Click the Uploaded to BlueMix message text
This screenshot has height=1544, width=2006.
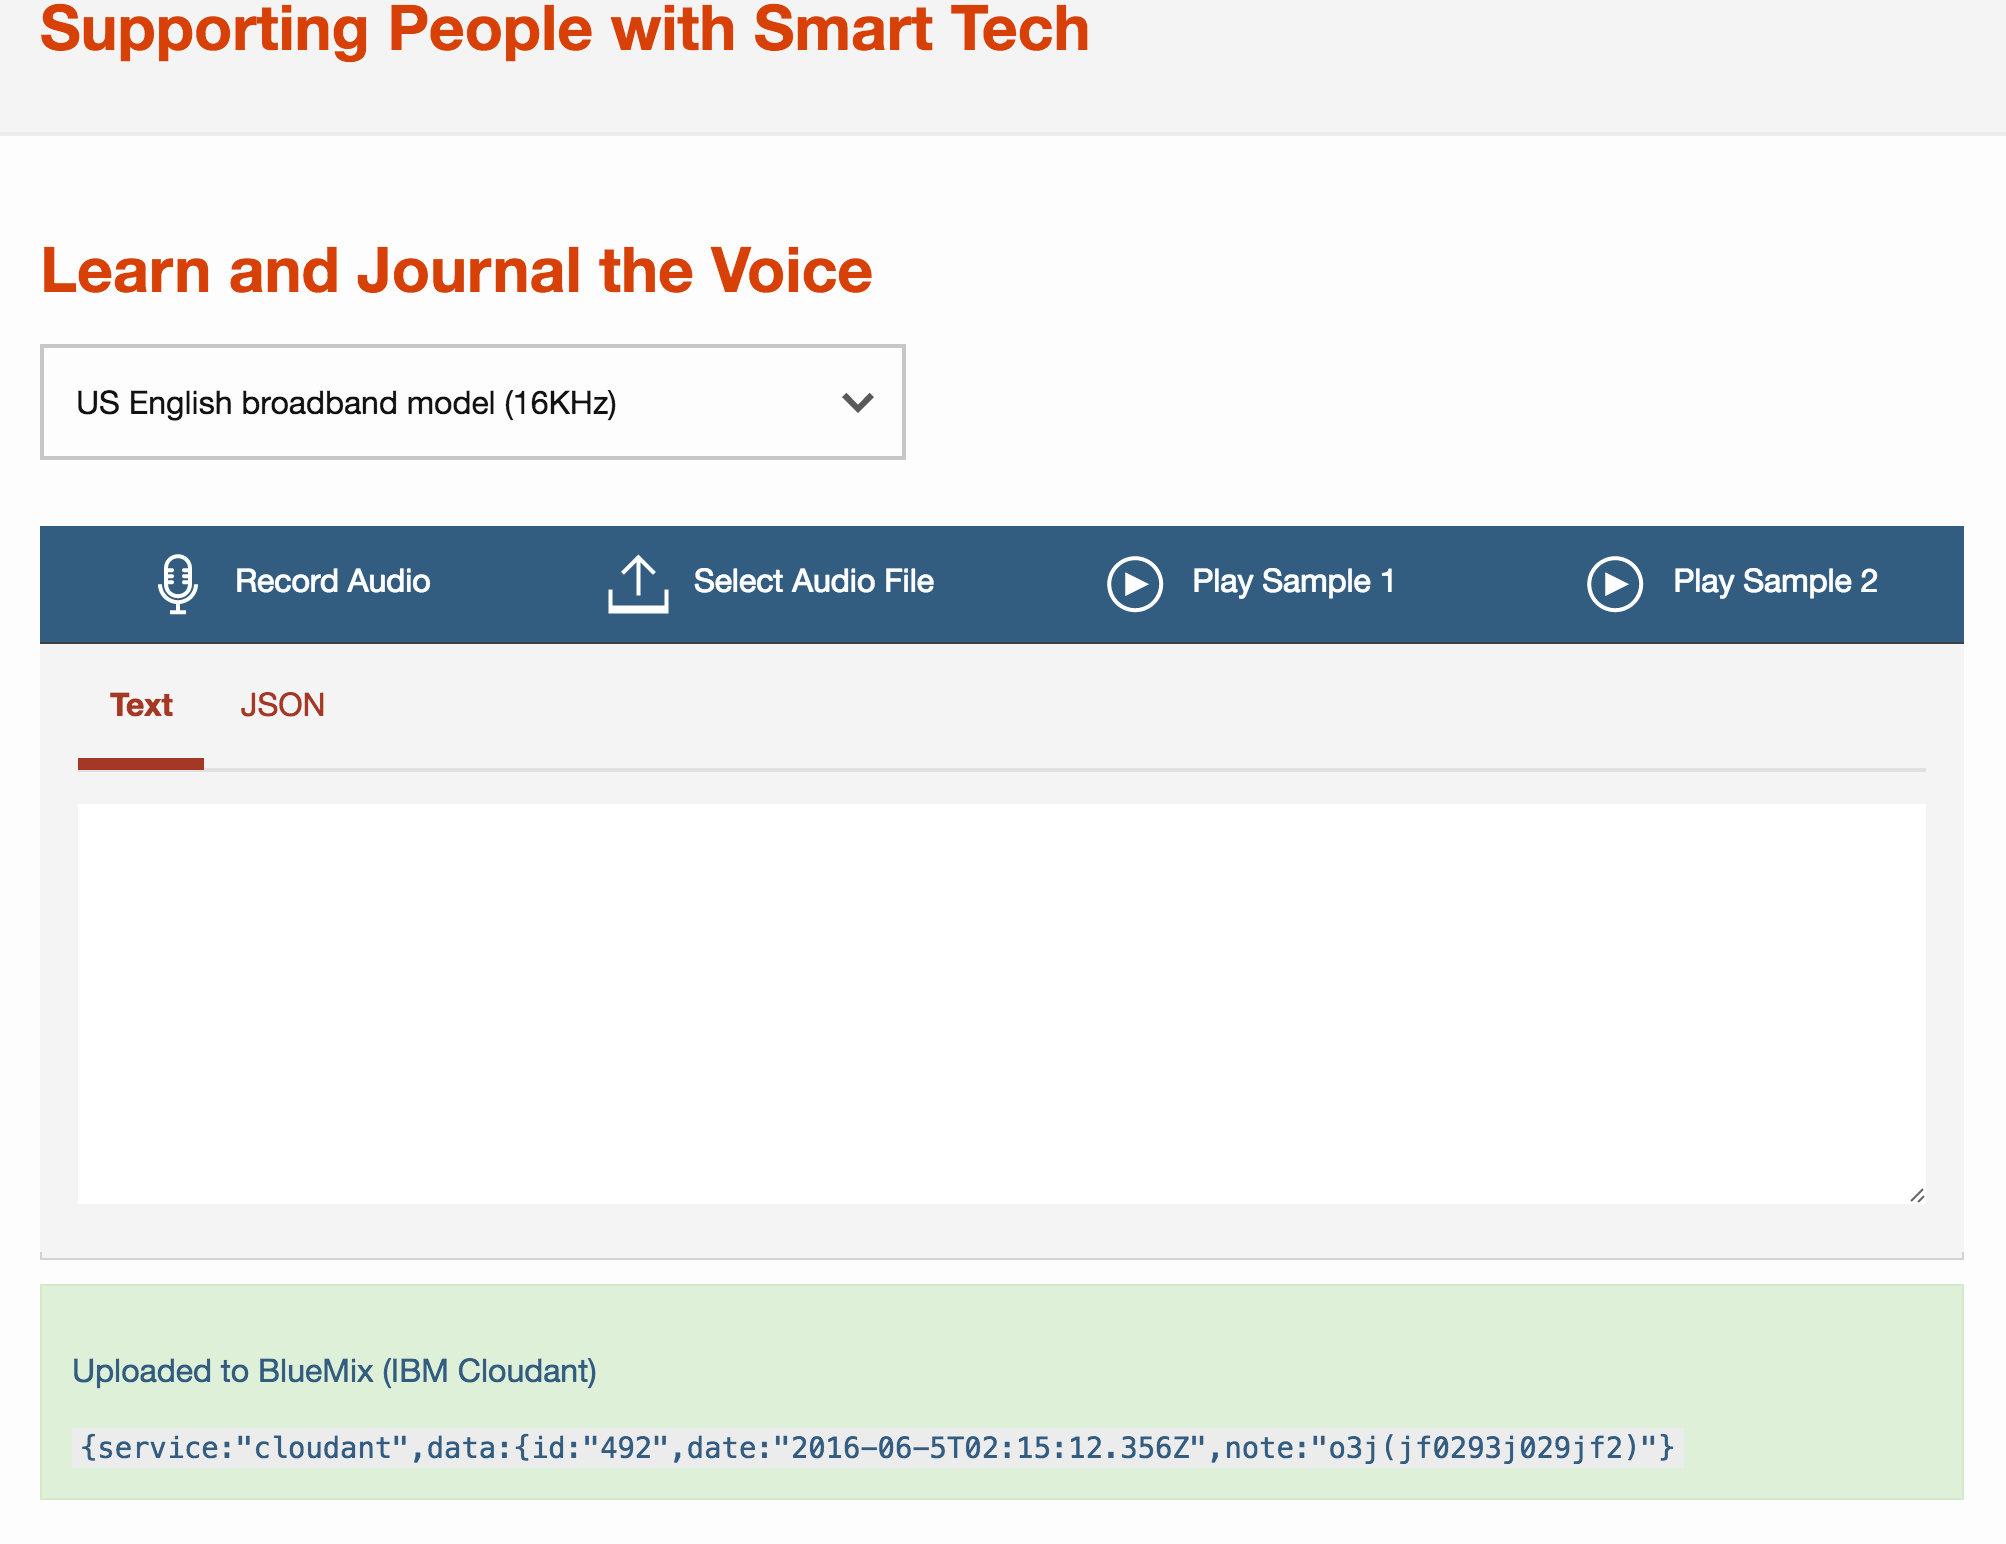click(334, 1370)
